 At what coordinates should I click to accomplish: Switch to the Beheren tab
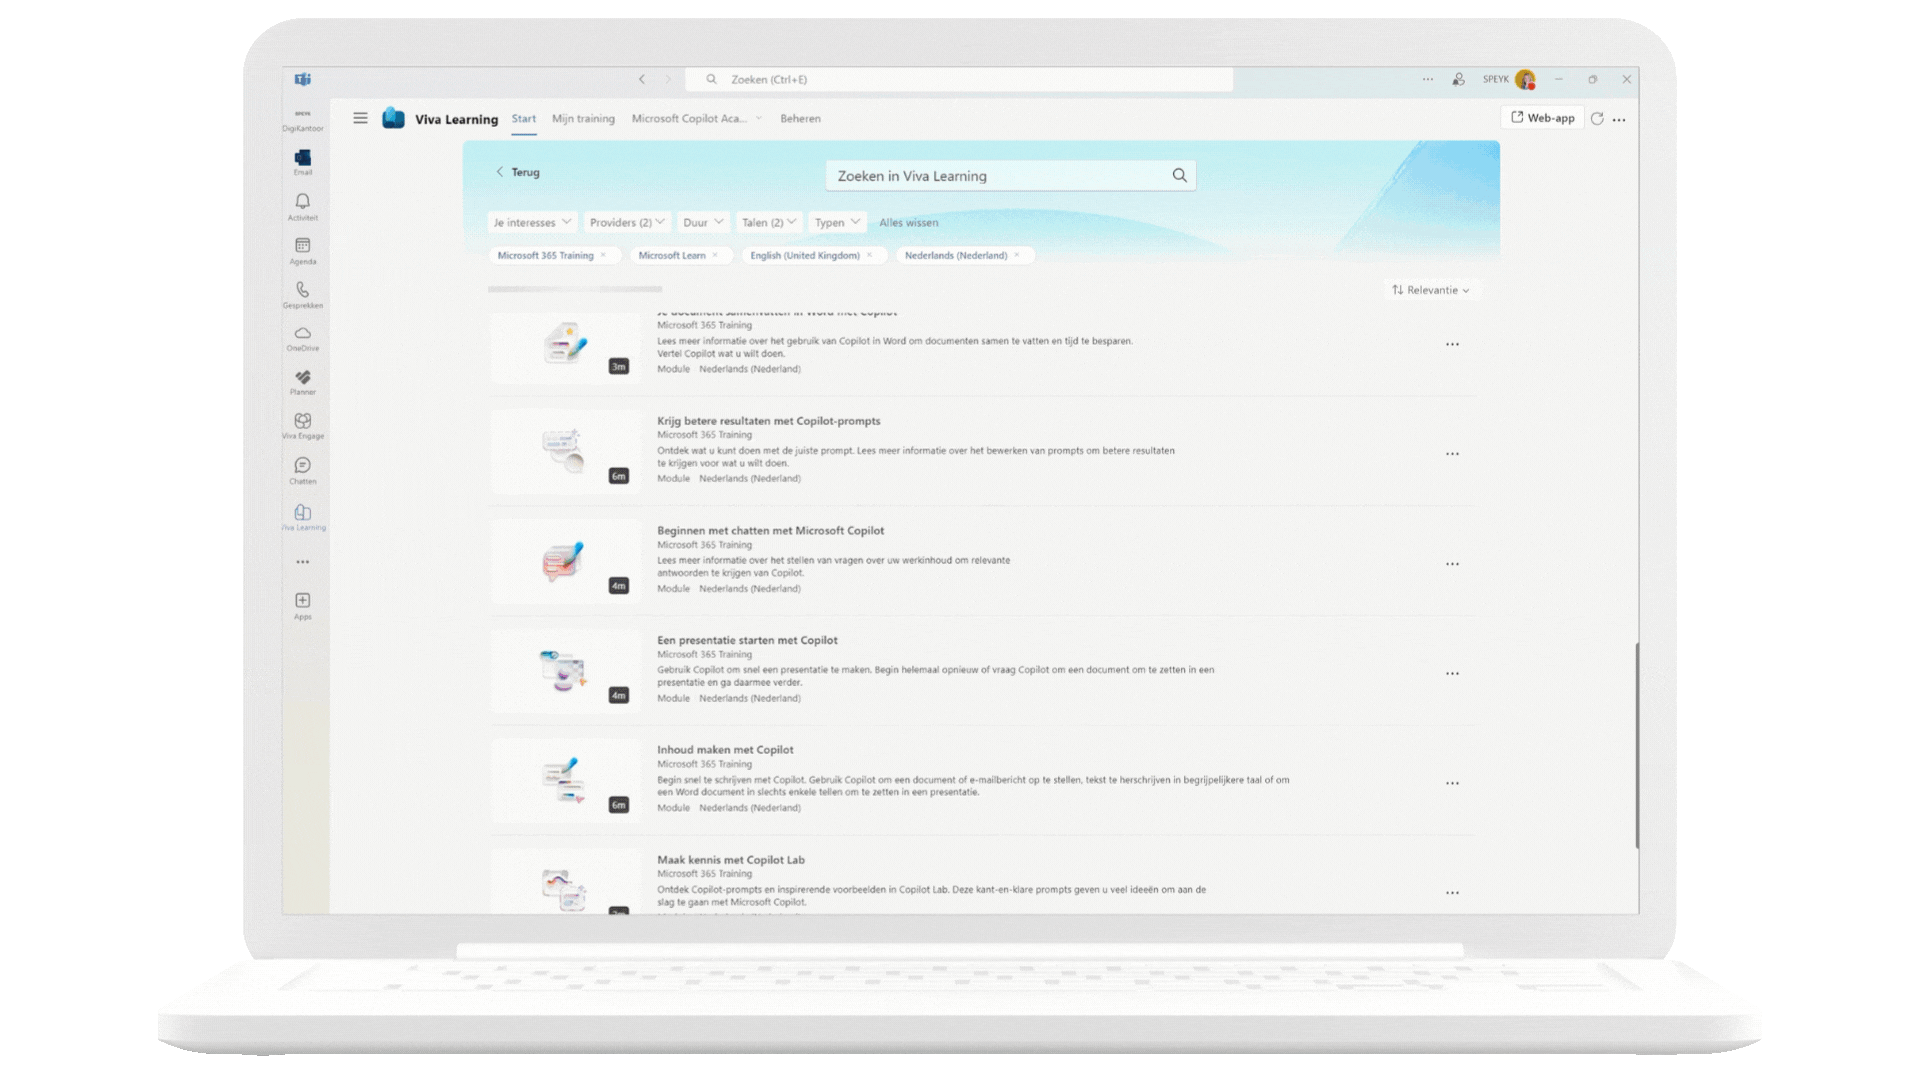tap(800, 118)
